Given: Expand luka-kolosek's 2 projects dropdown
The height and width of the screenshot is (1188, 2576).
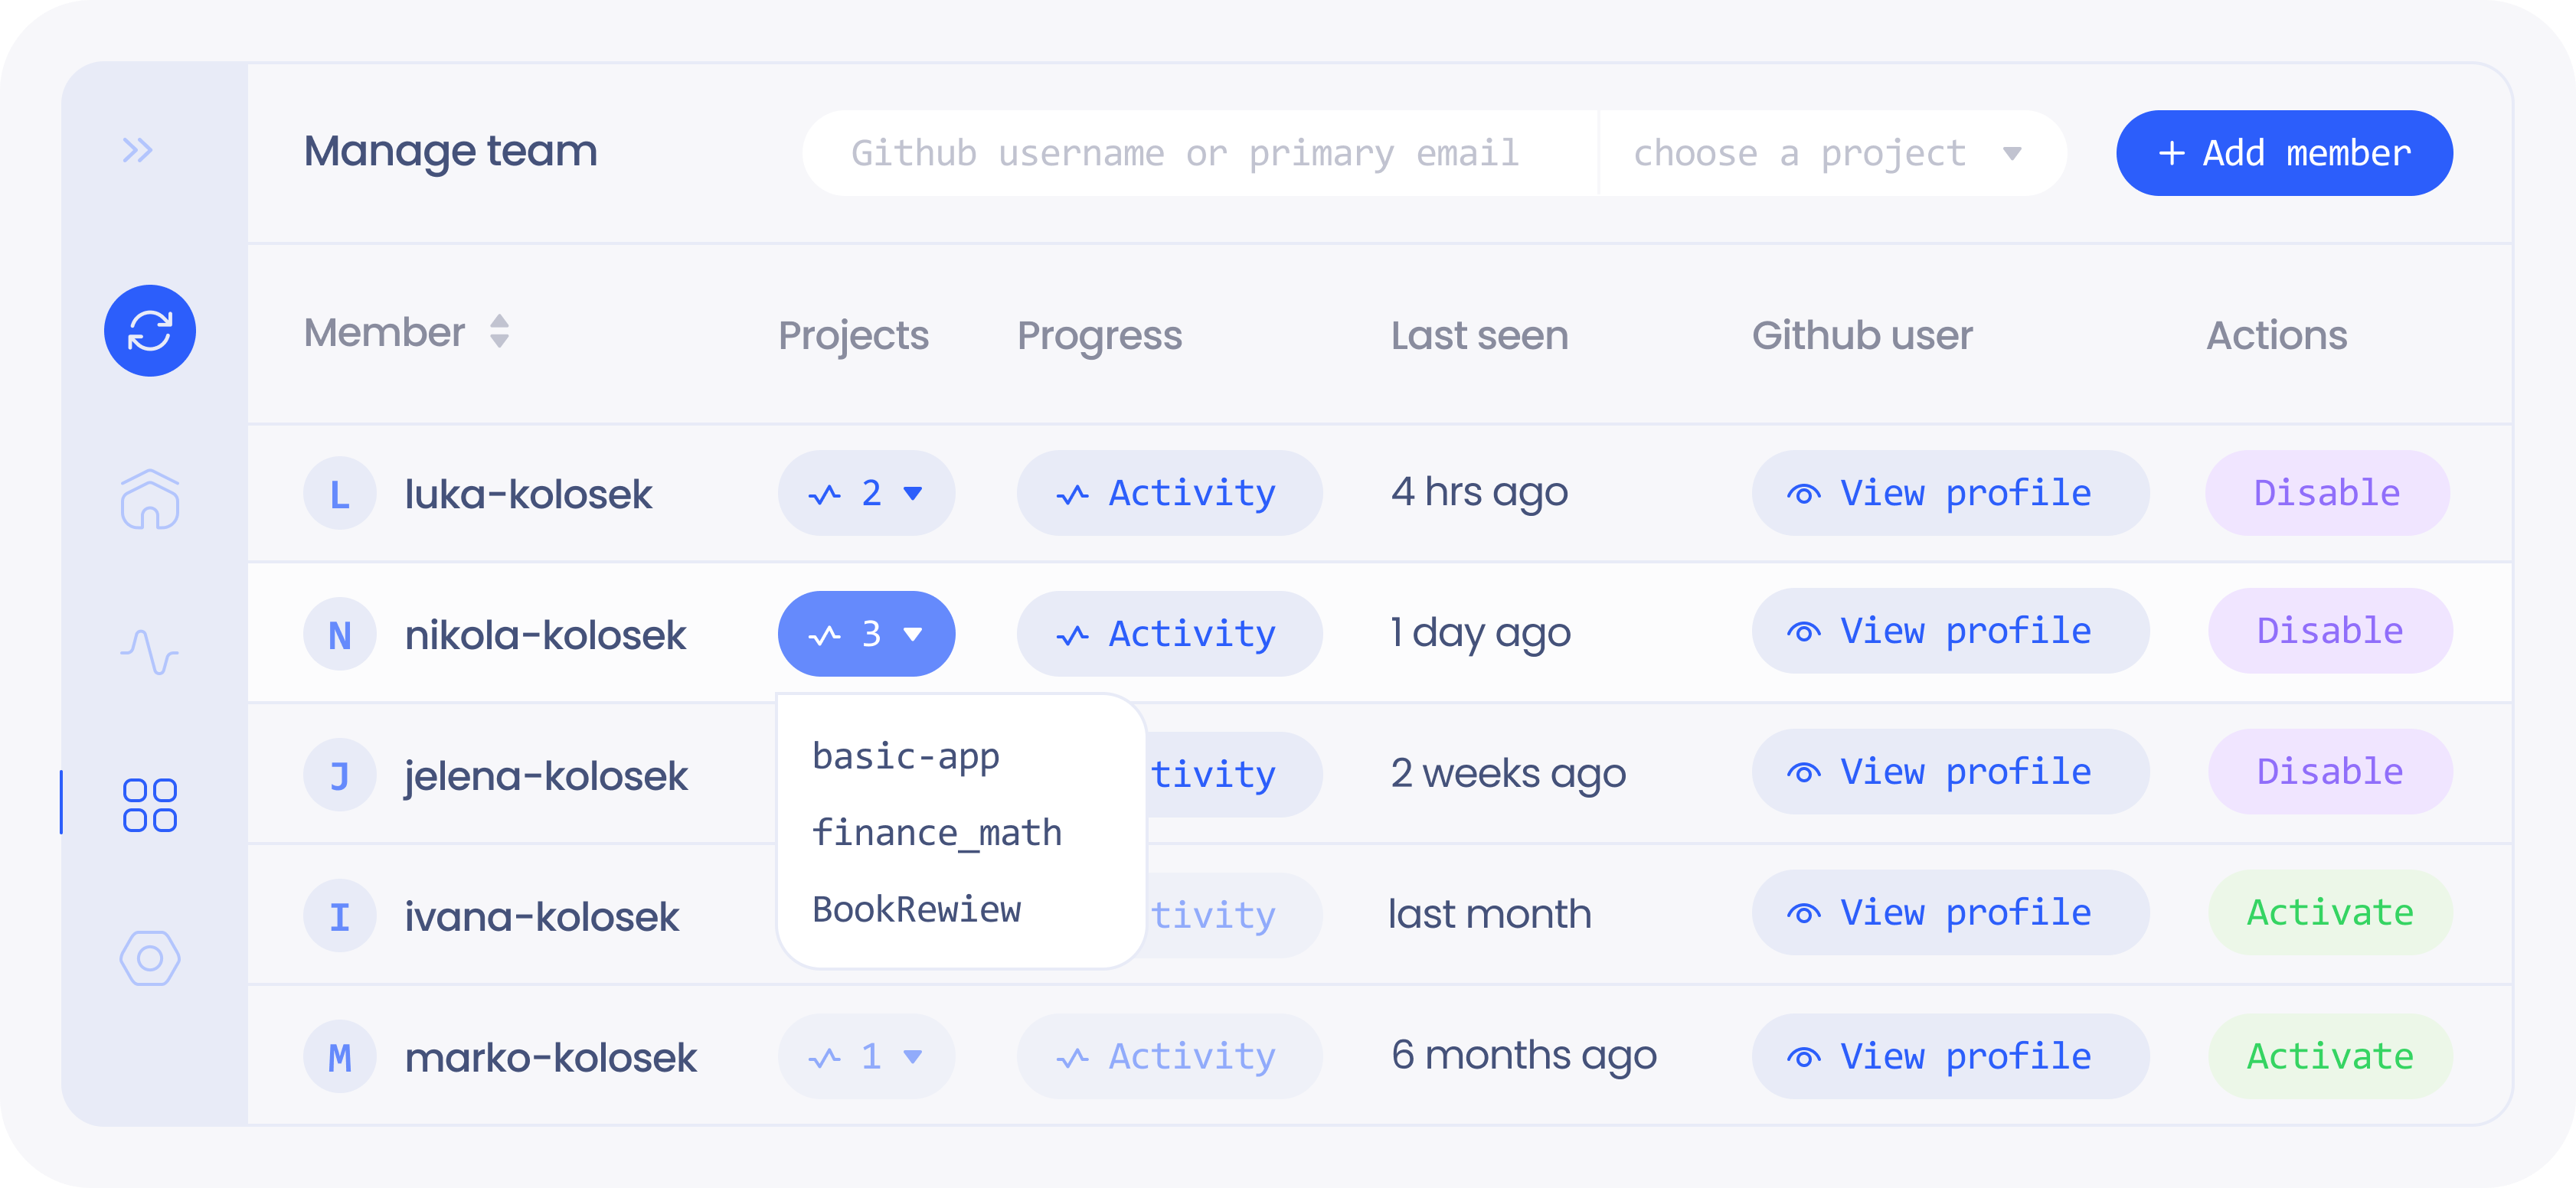Looking at the screenshot, I should coord(866,493).
